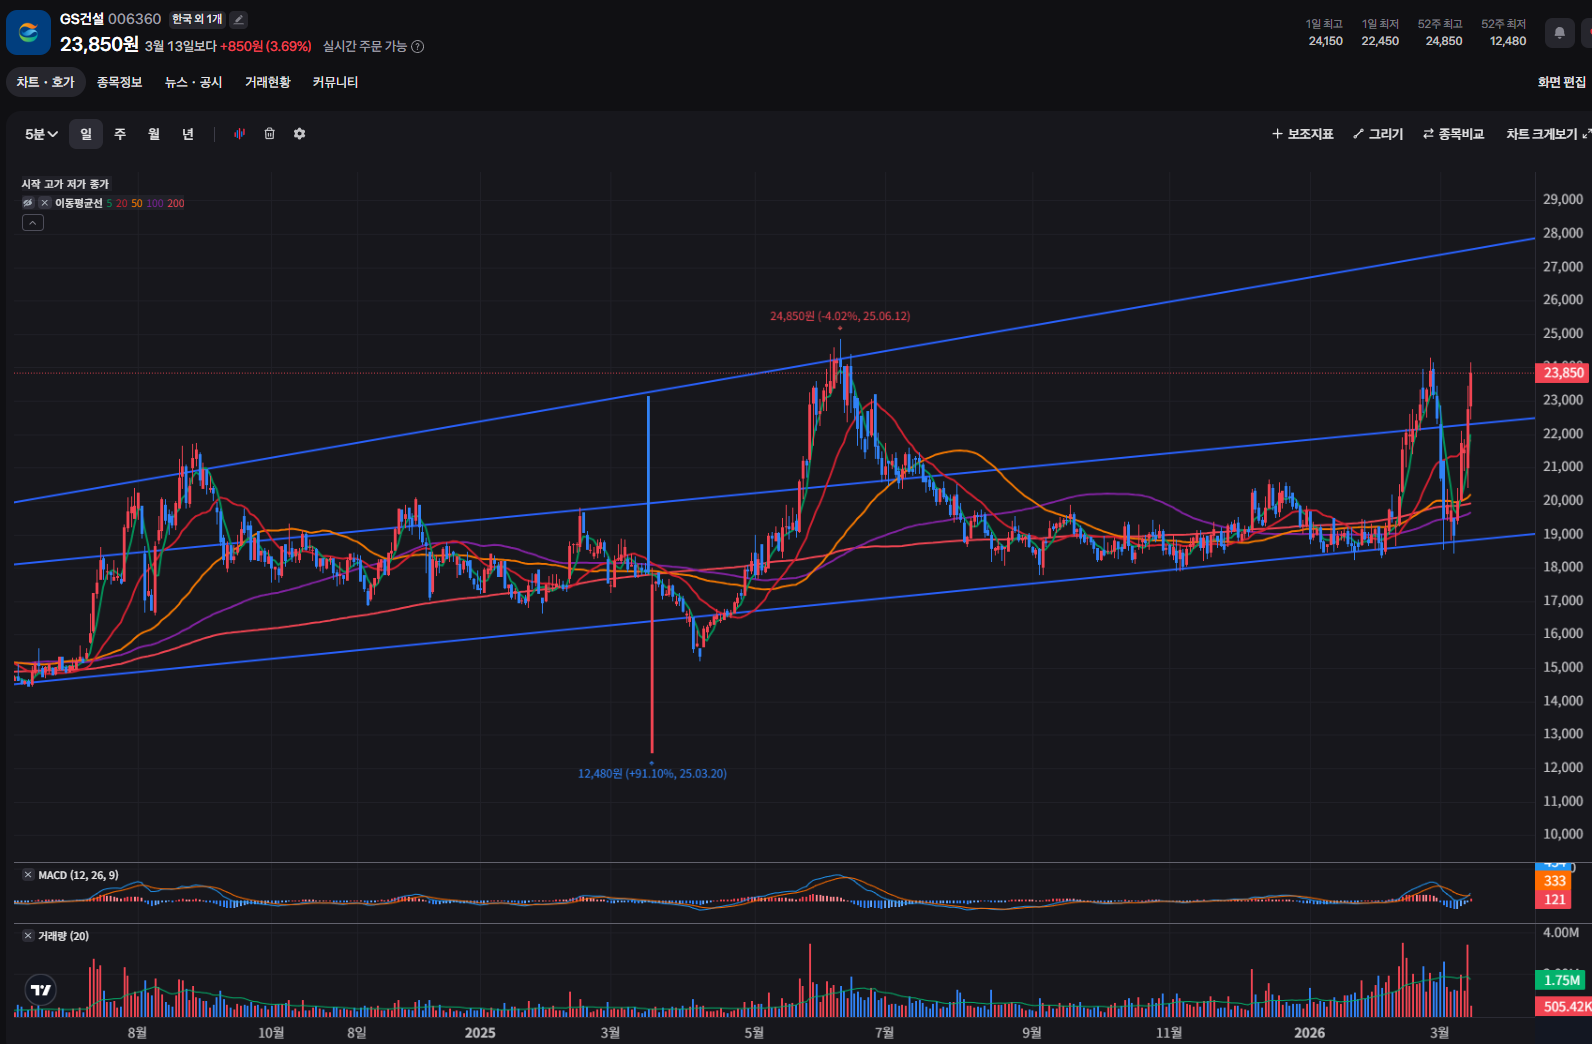
Task: Click the 200 moving average color value
Action: [x=176, y=203]
